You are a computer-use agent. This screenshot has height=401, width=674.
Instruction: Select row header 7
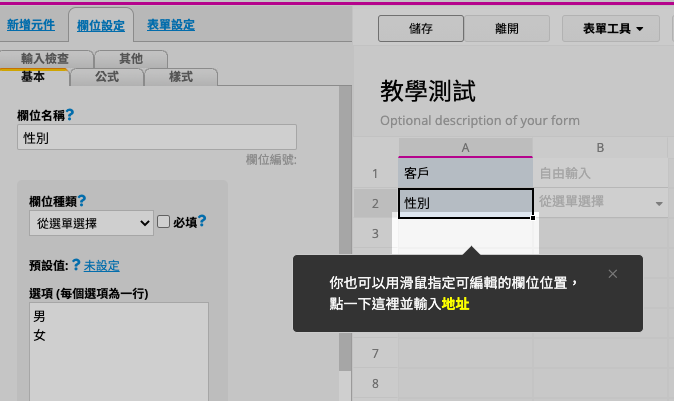coord(375,353)
